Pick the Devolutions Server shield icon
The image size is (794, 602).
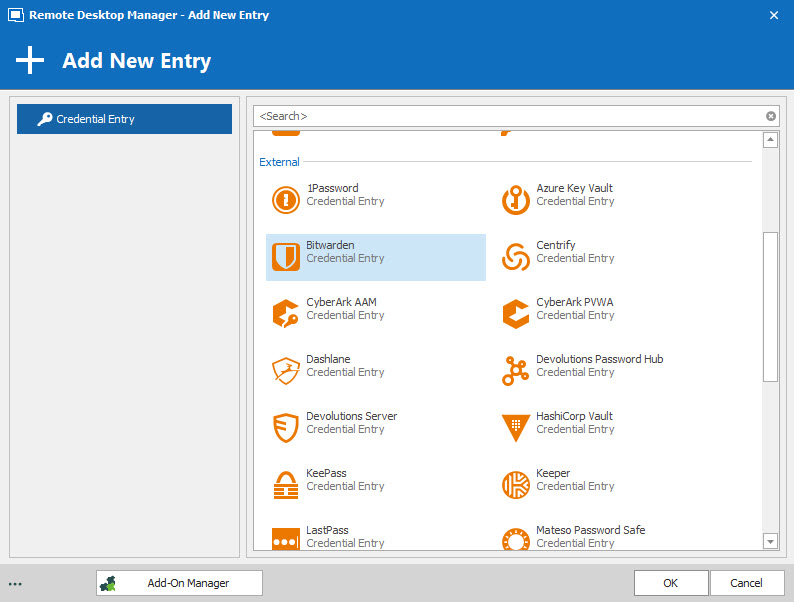coord(286,428)
